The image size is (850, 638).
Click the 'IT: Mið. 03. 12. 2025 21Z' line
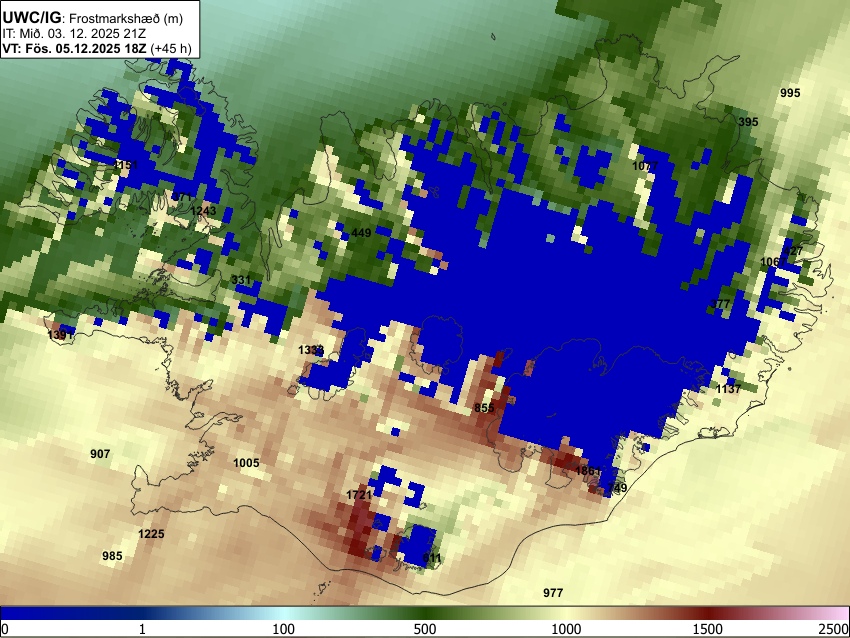tap(74, 34)
